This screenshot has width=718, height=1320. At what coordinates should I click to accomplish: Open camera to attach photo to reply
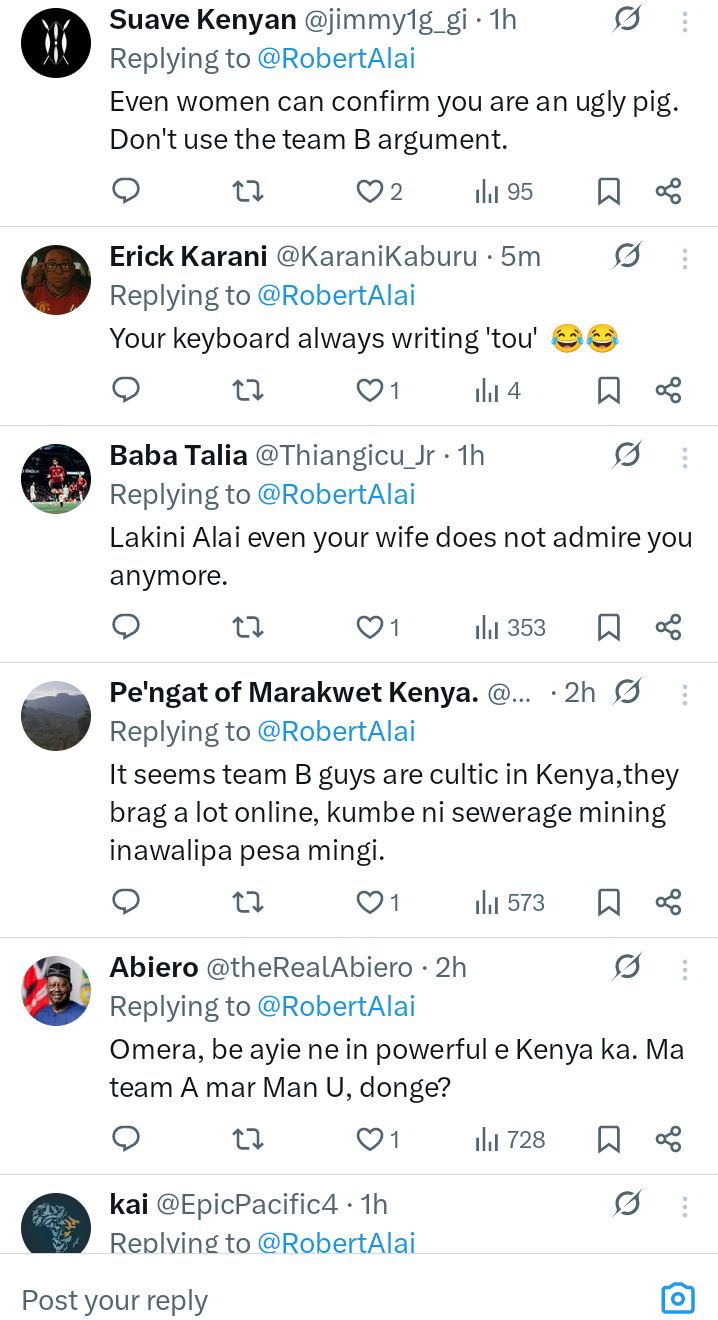click(x=678, y=1299)
